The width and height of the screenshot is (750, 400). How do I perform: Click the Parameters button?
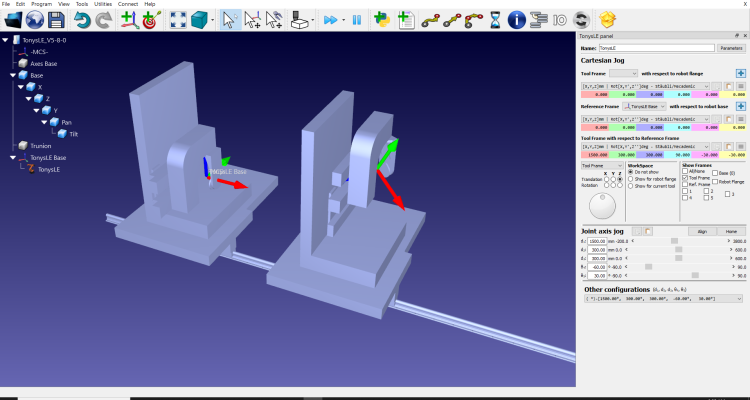tap(731, 48)
